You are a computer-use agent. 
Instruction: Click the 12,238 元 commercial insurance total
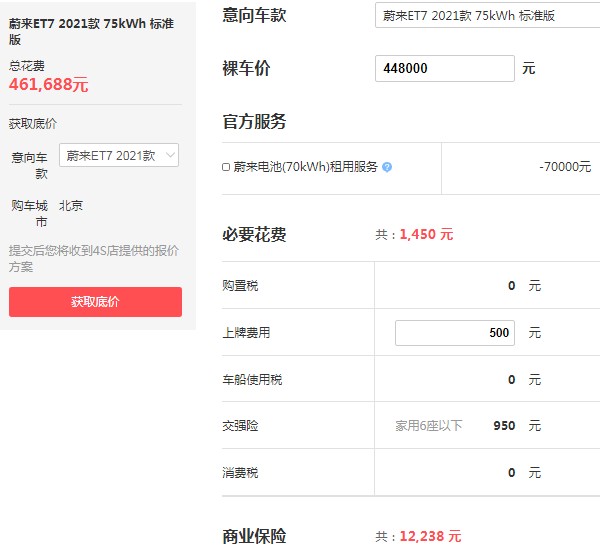click(x=430, y=536)
